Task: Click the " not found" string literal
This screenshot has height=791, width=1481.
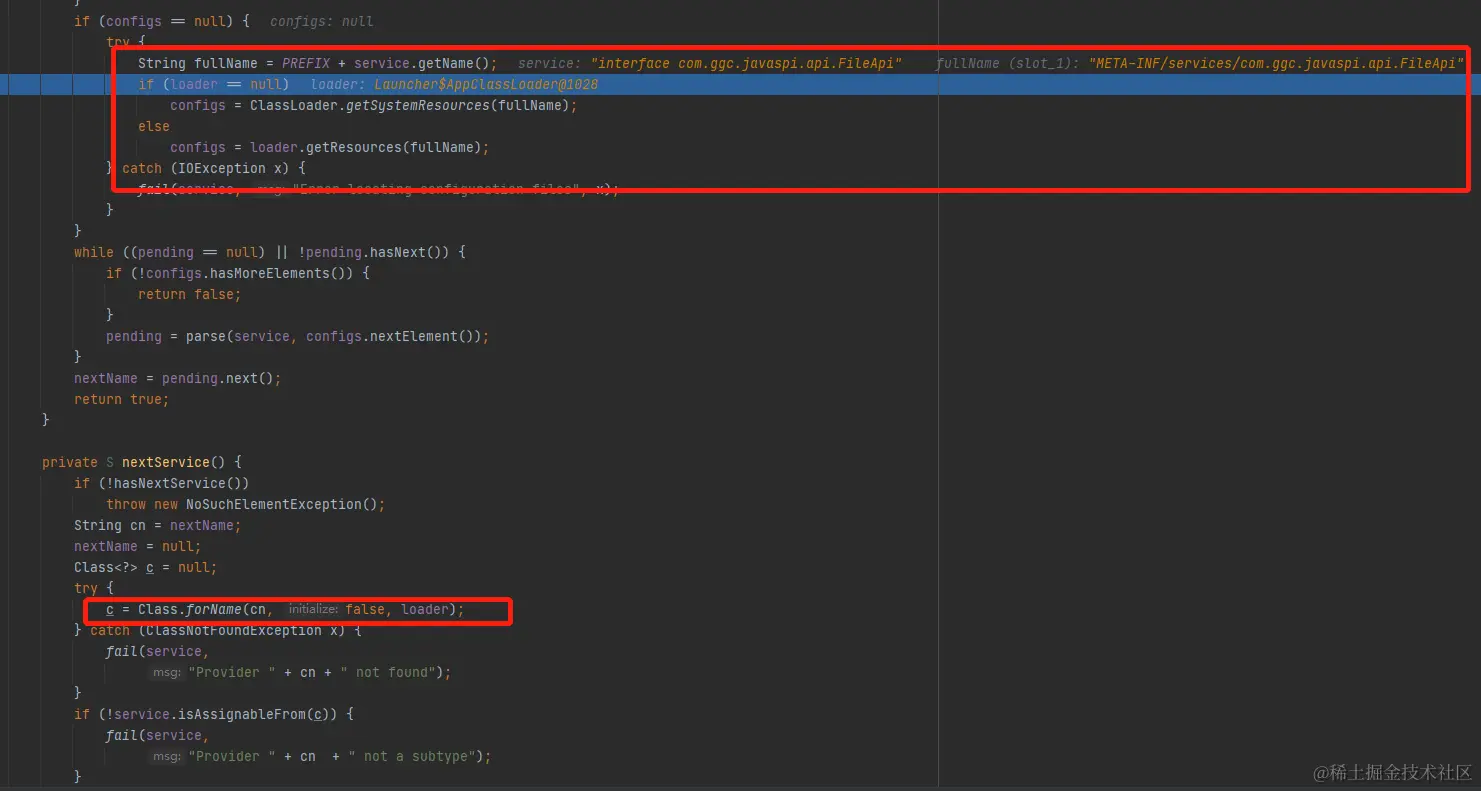Action: coord(388,672)
